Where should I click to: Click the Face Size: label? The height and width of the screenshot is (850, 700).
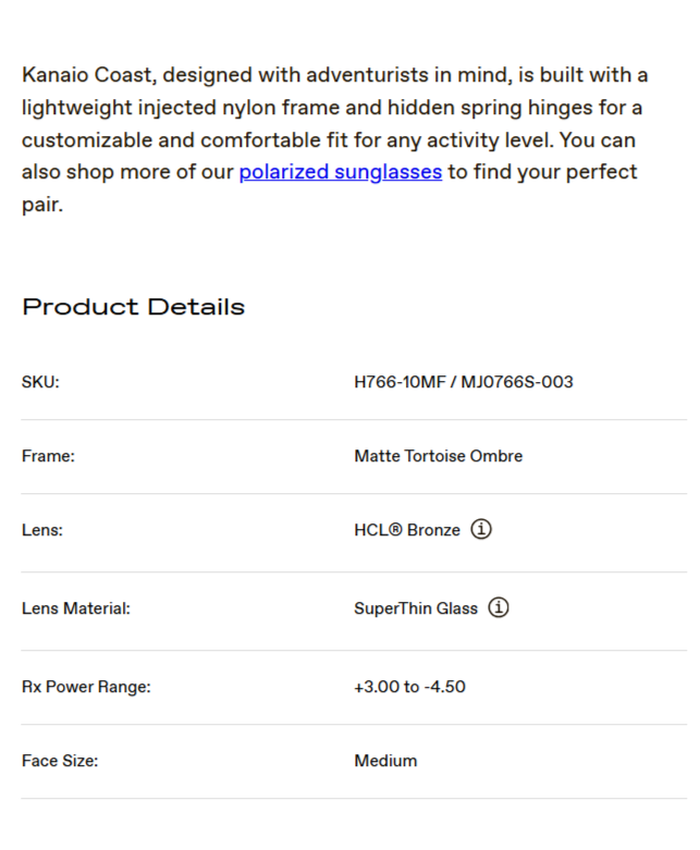click(60, 761)
